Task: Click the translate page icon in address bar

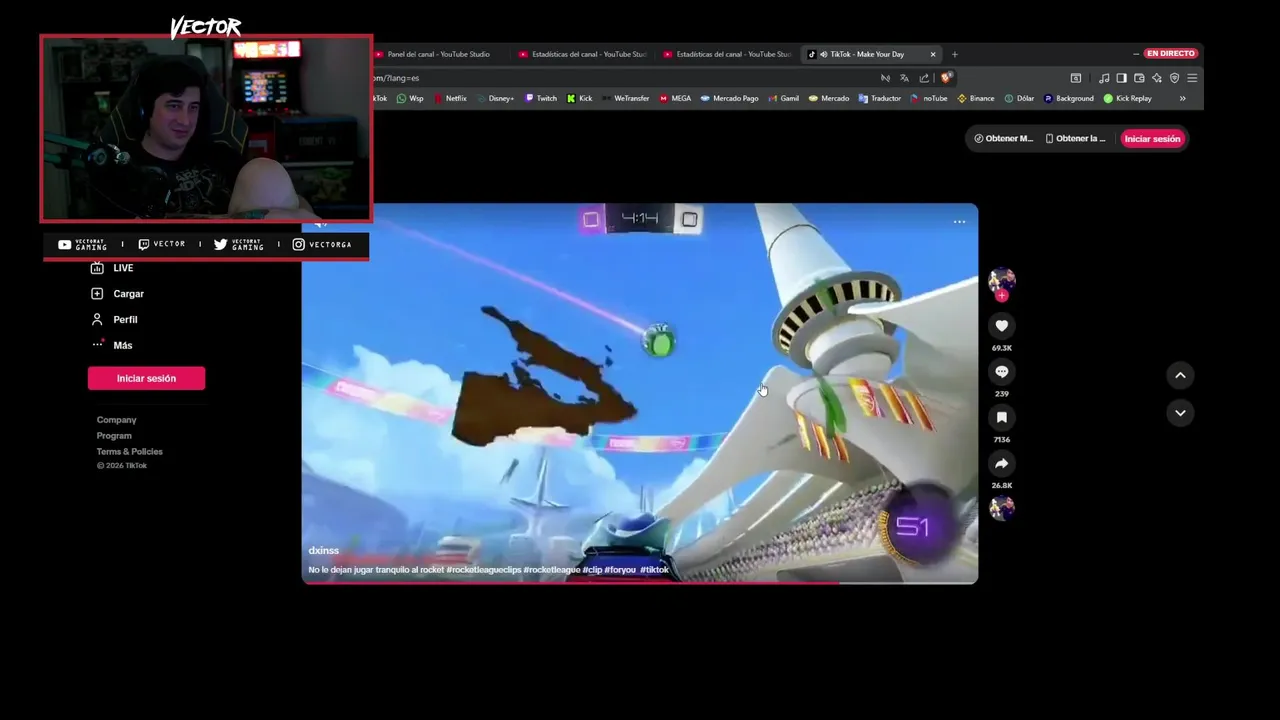Action: 904,78
